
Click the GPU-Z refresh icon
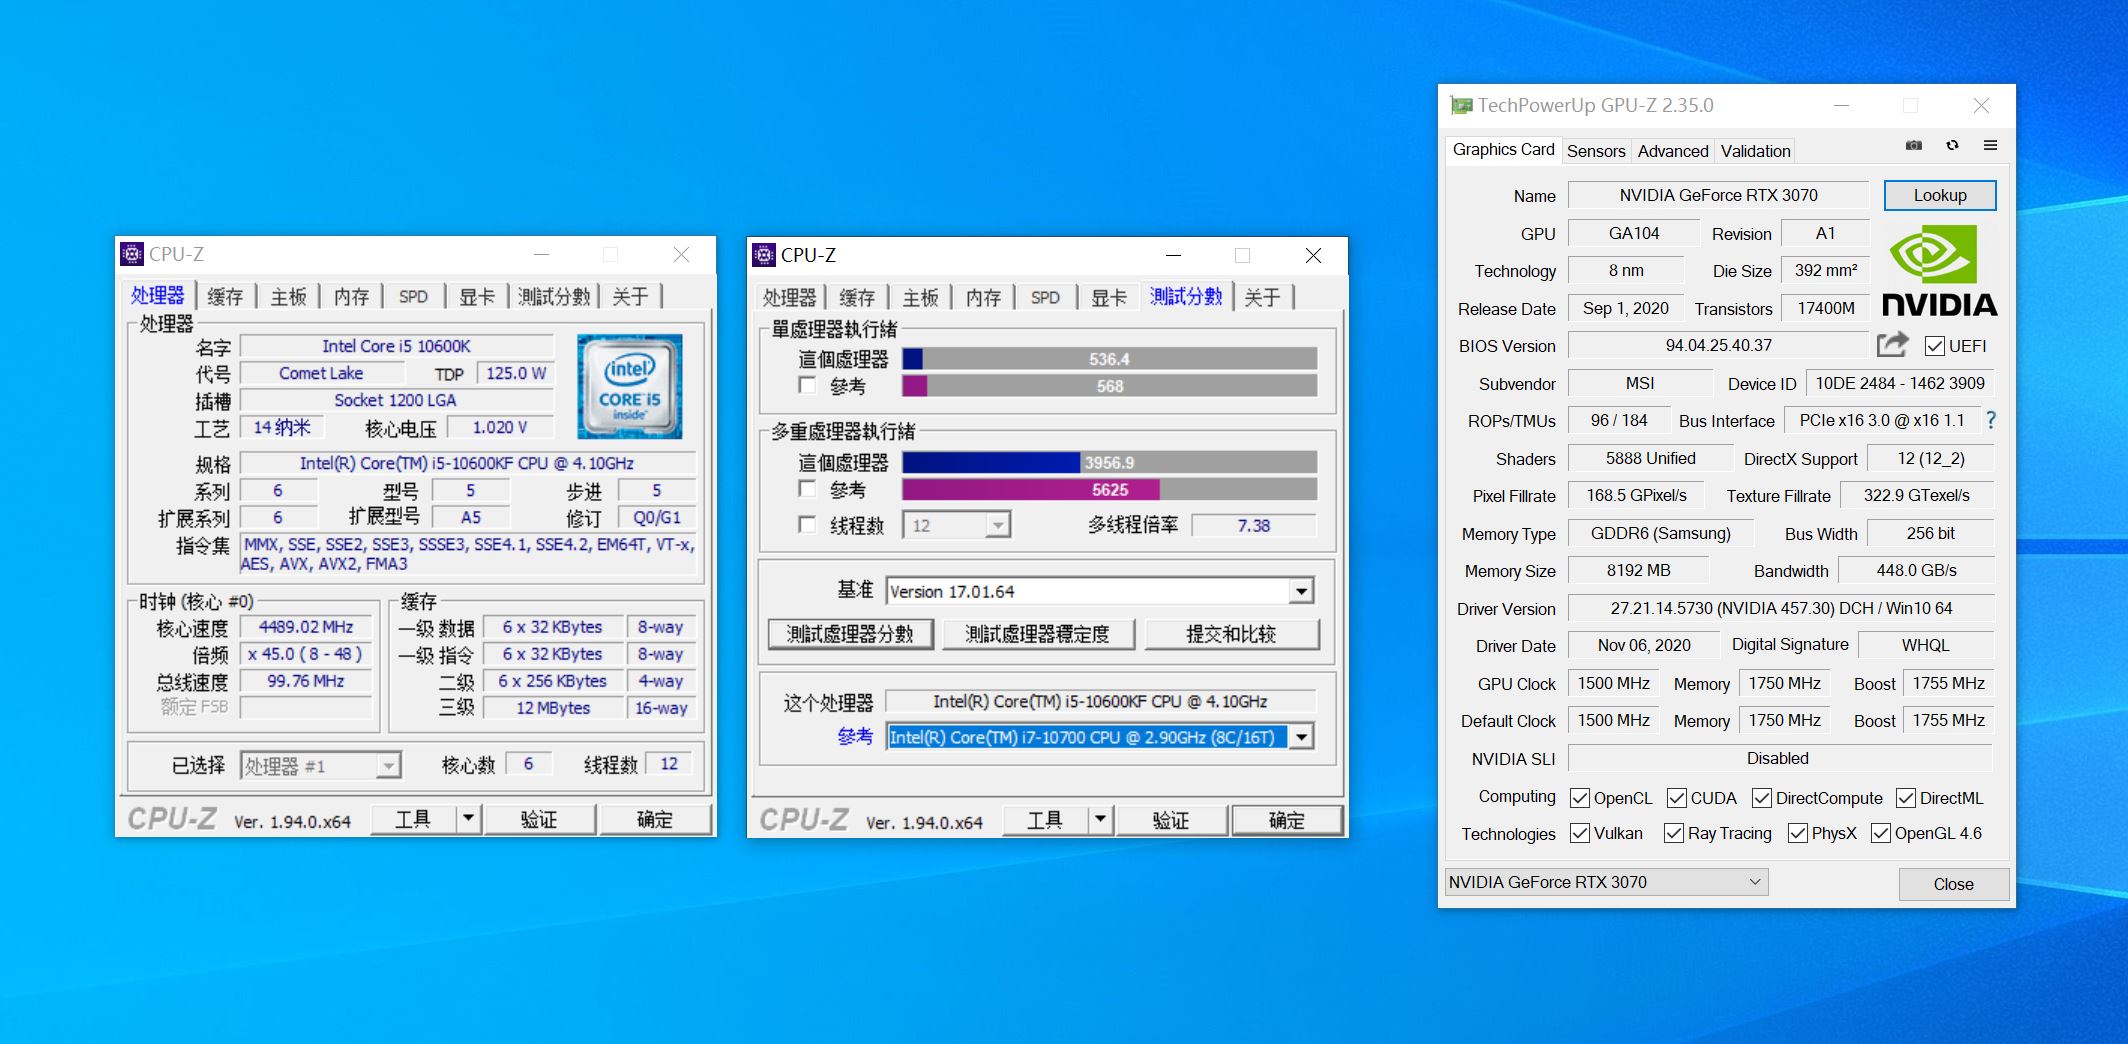(1952, 146)
